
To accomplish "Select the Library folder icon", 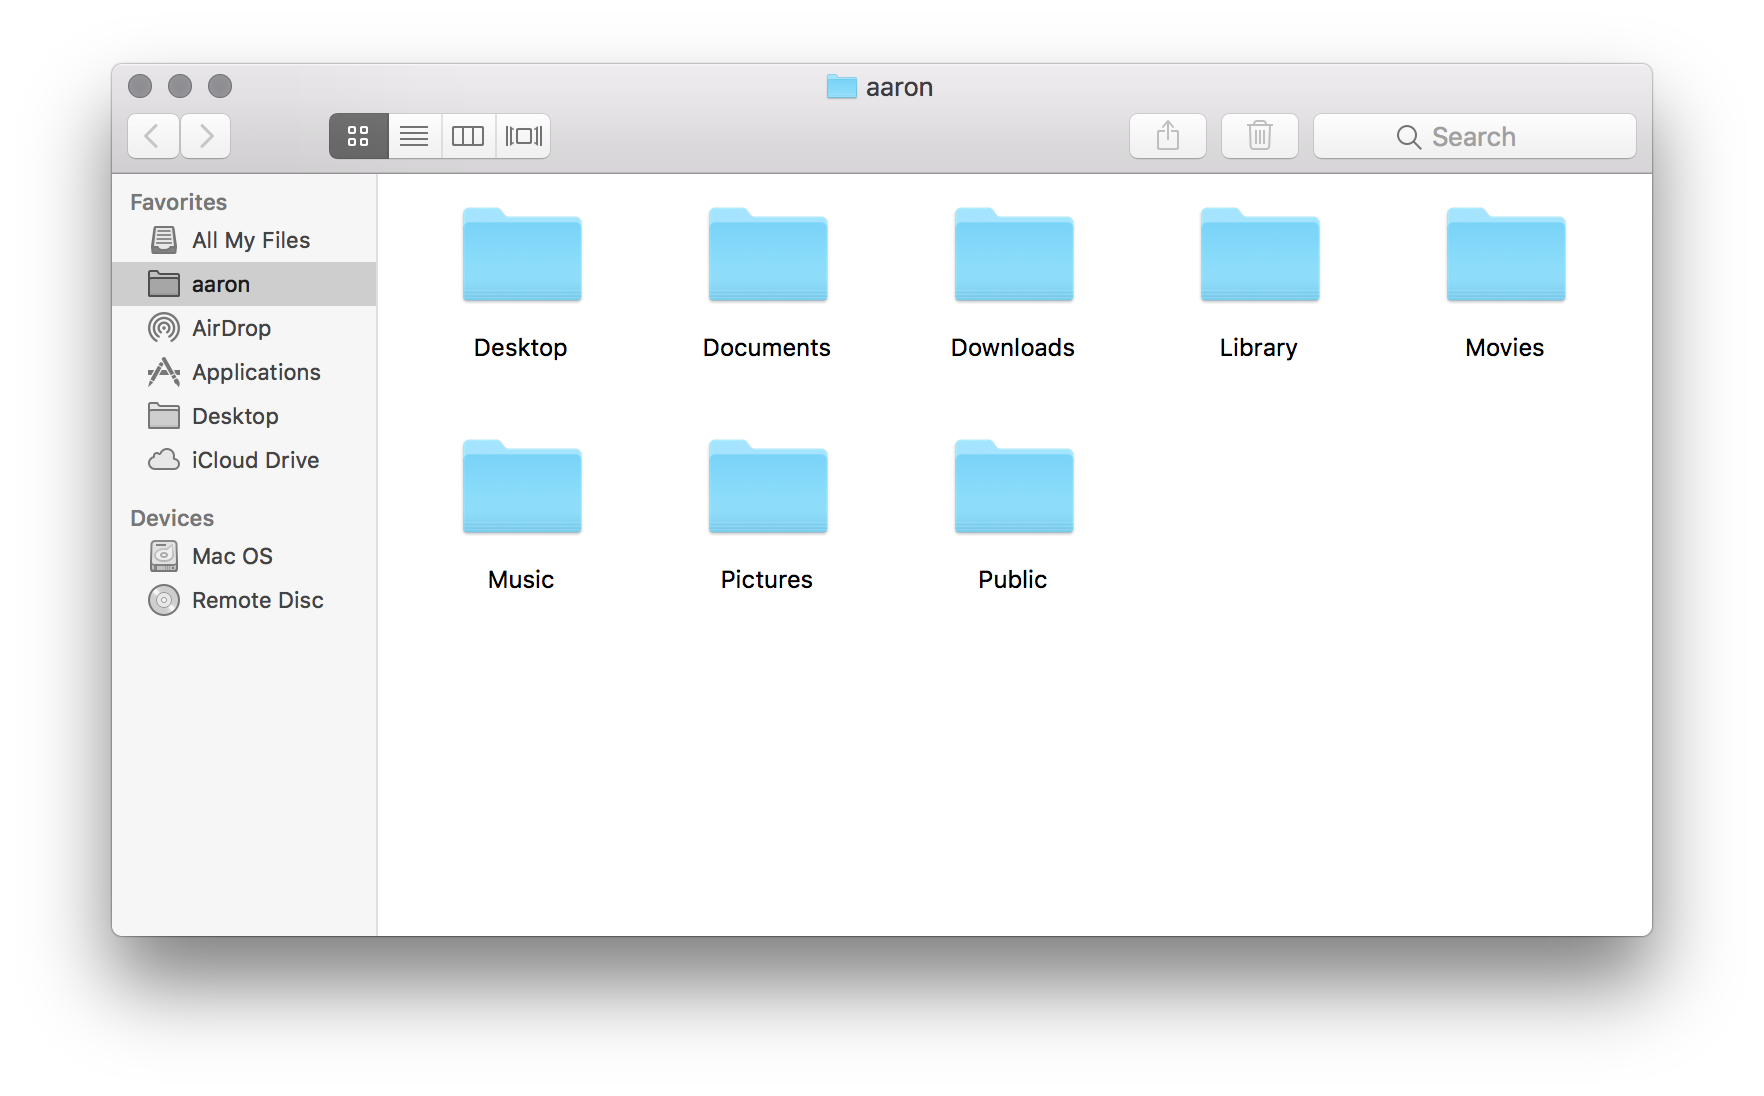I will point(1260,255).
